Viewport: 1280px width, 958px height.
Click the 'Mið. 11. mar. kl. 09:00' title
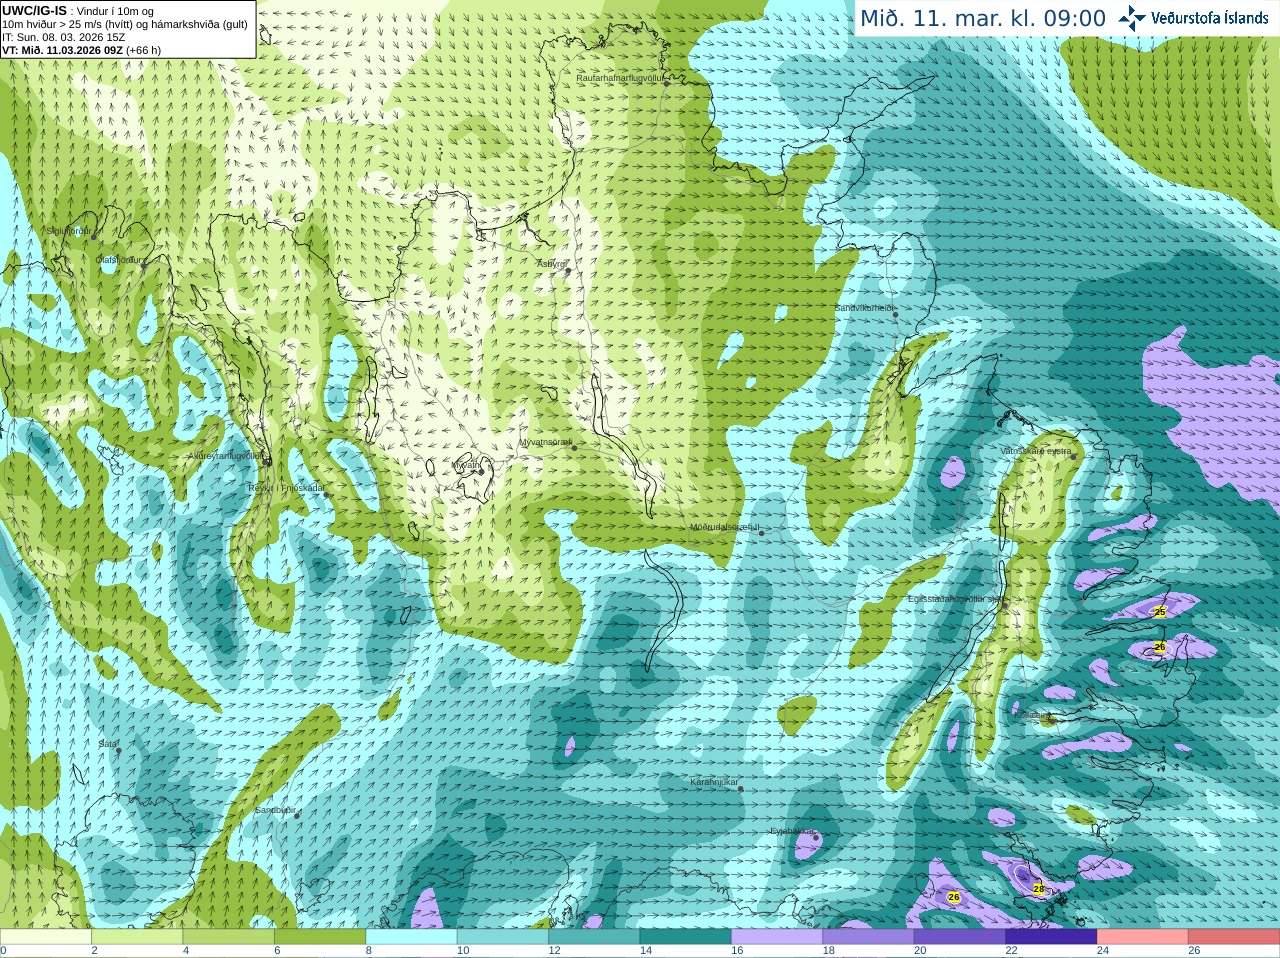click(x=983, y=18)
